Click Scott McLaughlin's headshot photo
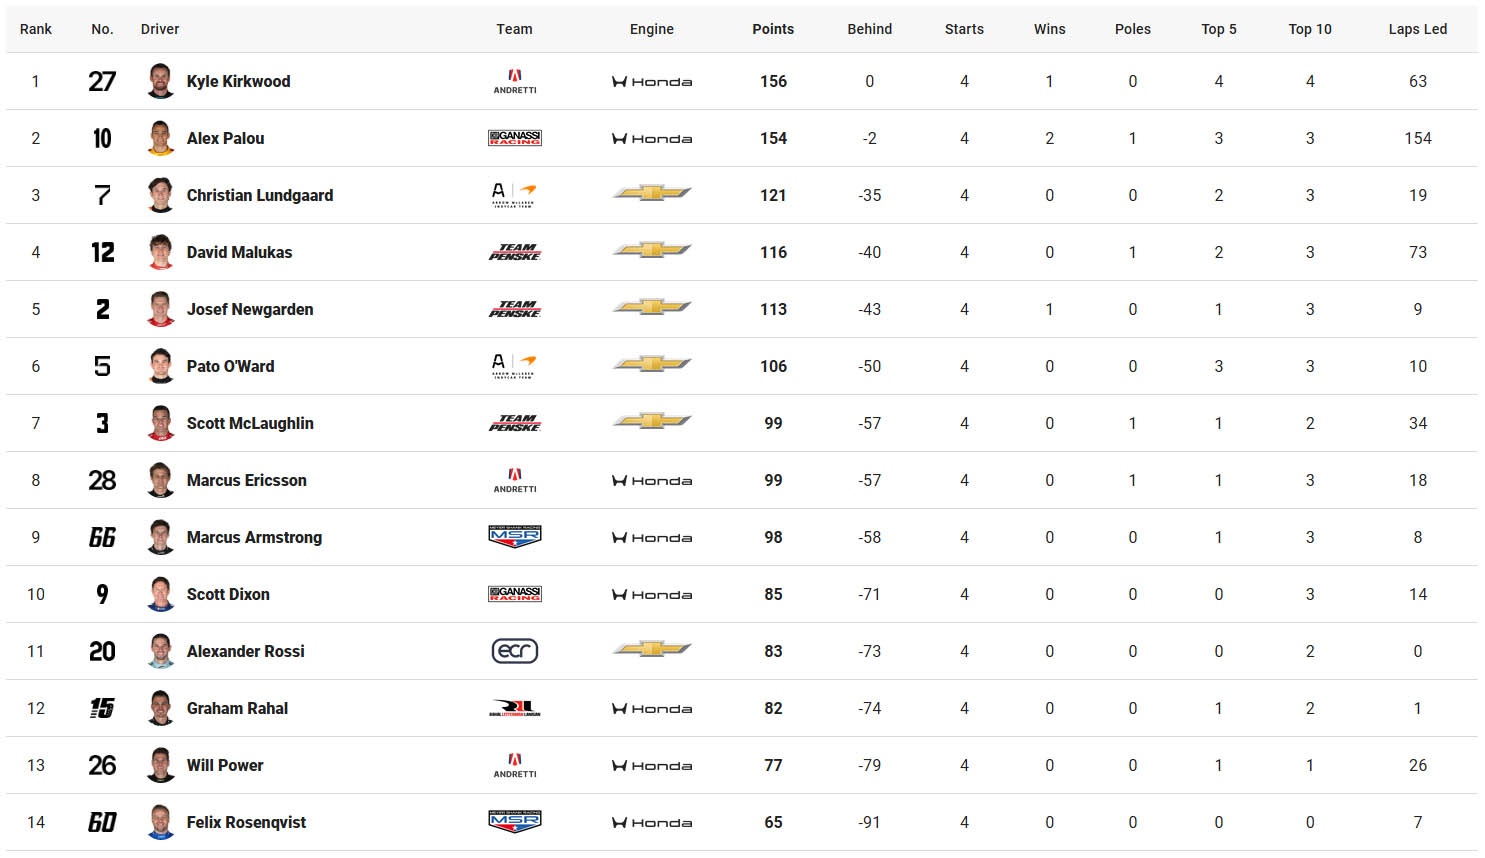The height and width of the screenshot is (858, 1485). [160, 423]
